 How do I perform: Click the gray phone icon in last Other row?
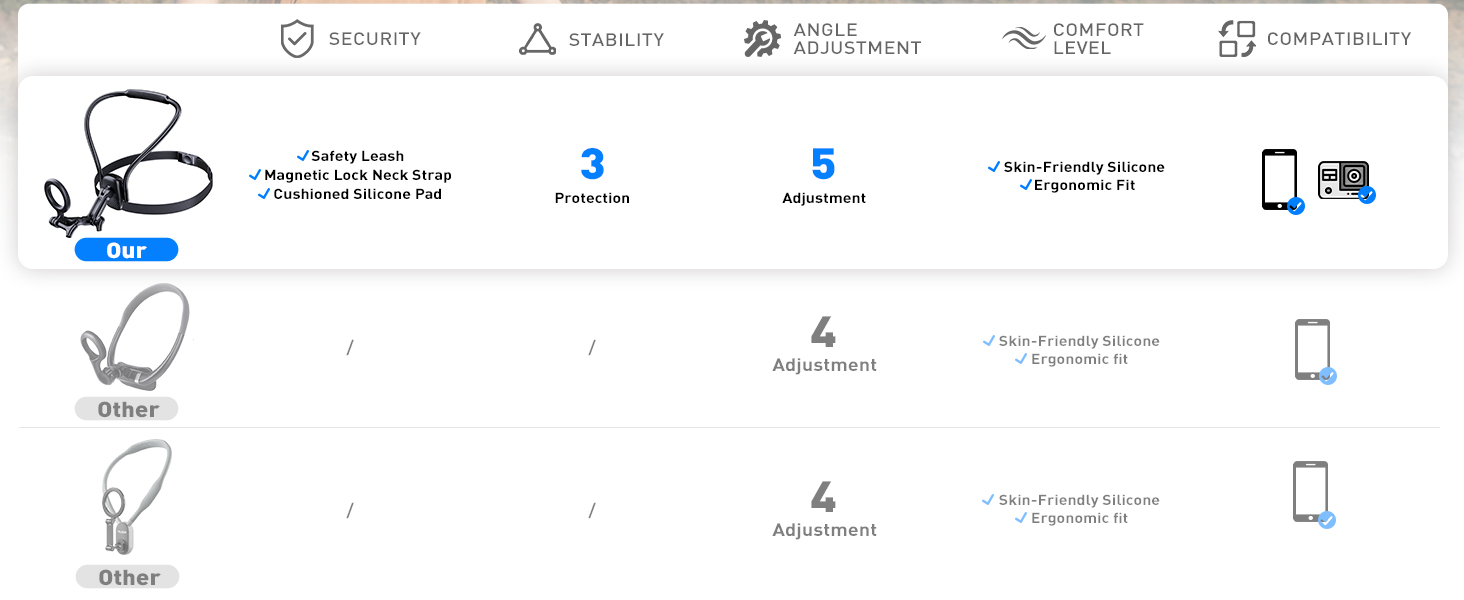pos(1310,491)
